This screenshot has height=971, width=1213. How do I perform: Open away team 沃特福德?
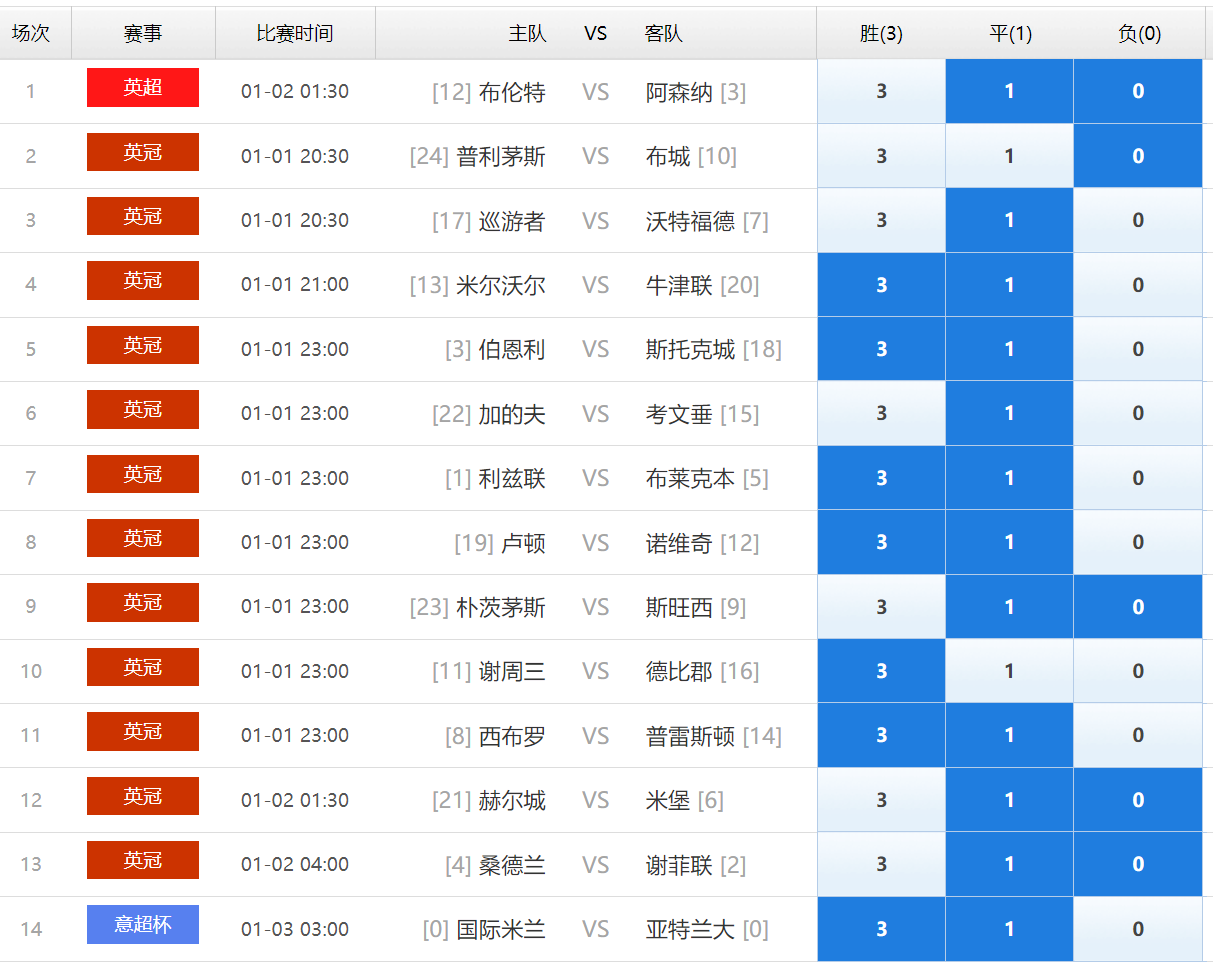tap(690, 221)
